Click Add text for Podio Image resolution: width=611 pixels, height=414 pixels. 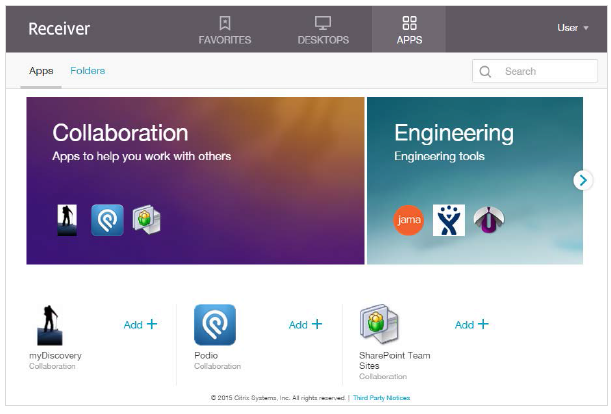click(x=298, y=325)
